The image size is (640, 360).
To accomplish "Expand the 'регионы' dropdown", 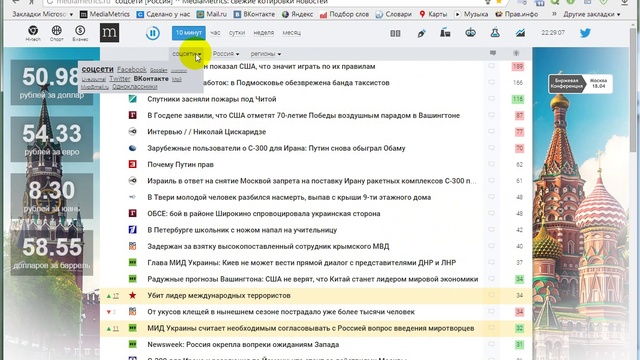I will 266,53.
